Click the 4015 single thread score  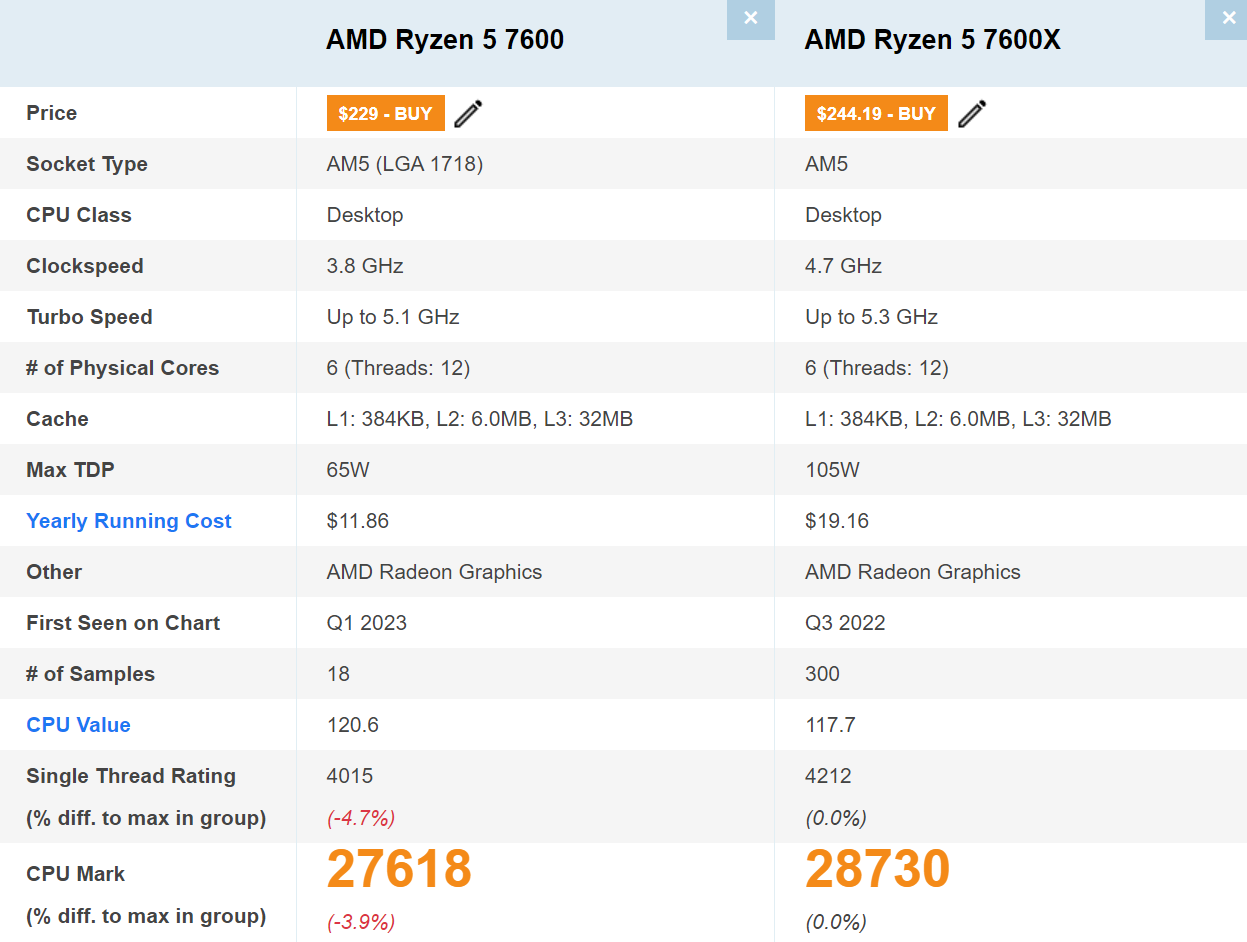(x=350, y=776)
